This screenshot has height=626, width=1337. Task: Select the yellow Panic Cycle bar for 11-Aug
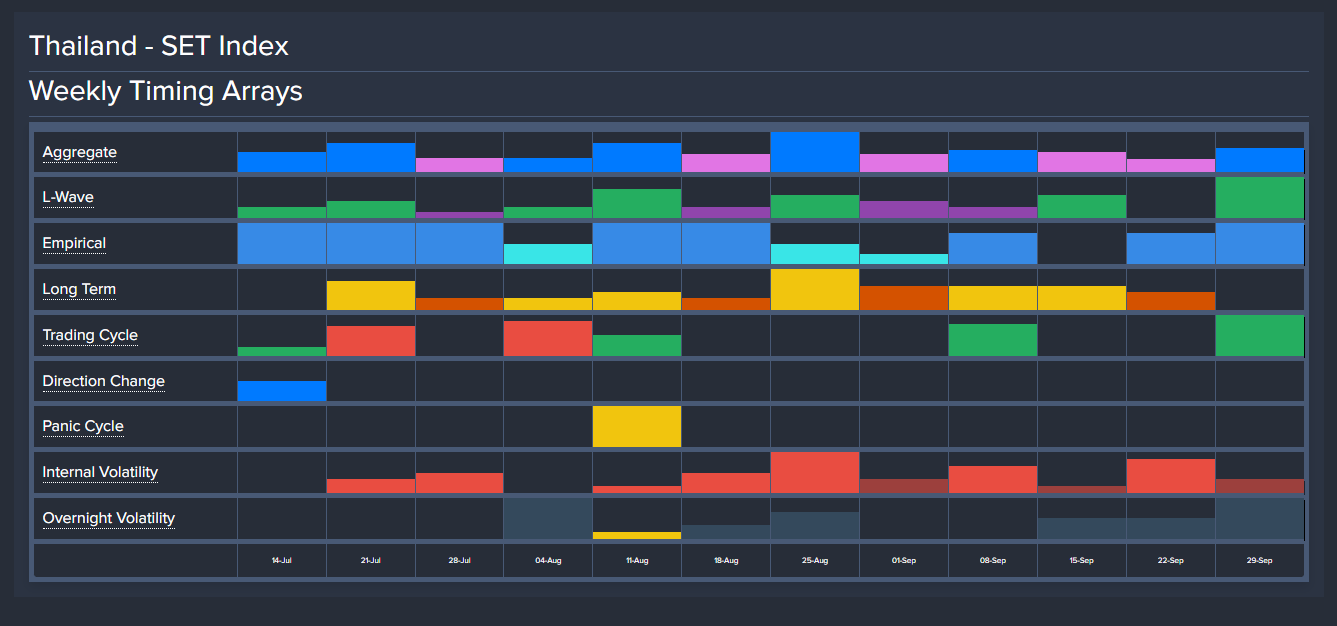pyautogui.click(x=637, y=426)
